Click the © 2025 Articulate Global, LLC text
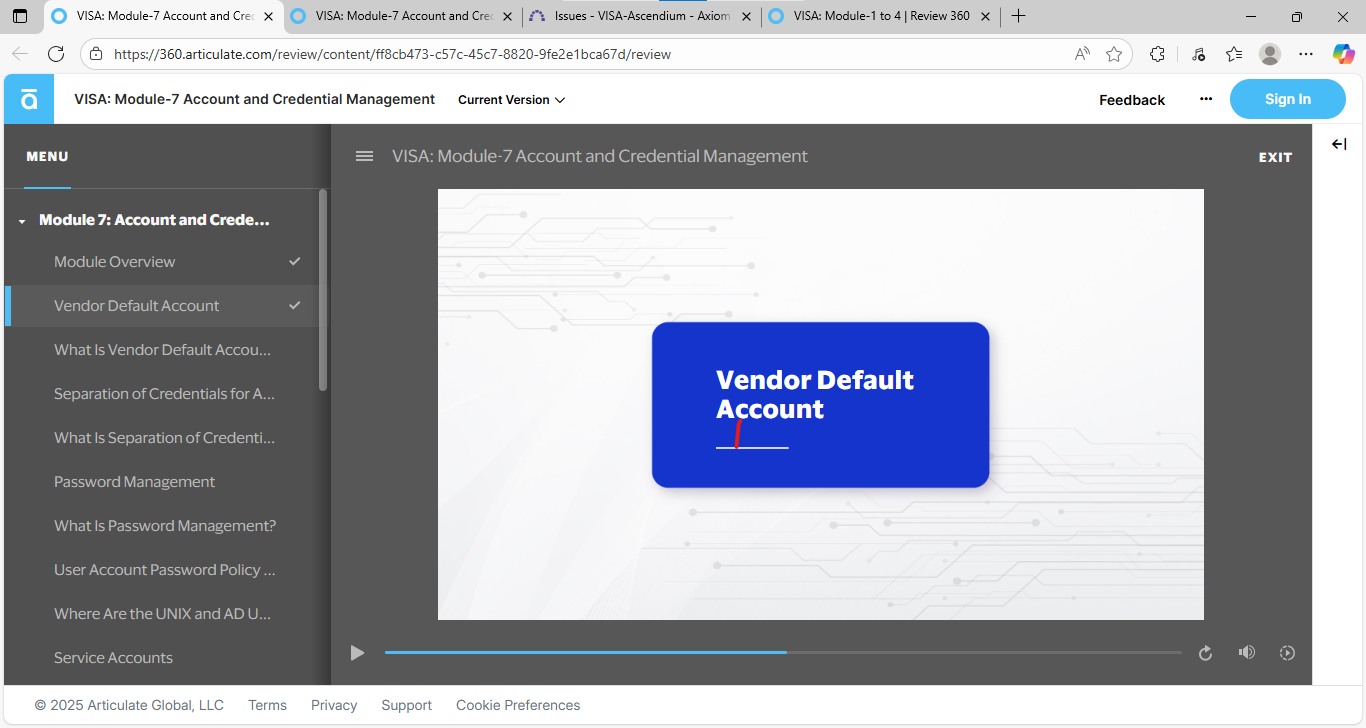The height and width of the screenshot is (728, 1366). [129, 705]
